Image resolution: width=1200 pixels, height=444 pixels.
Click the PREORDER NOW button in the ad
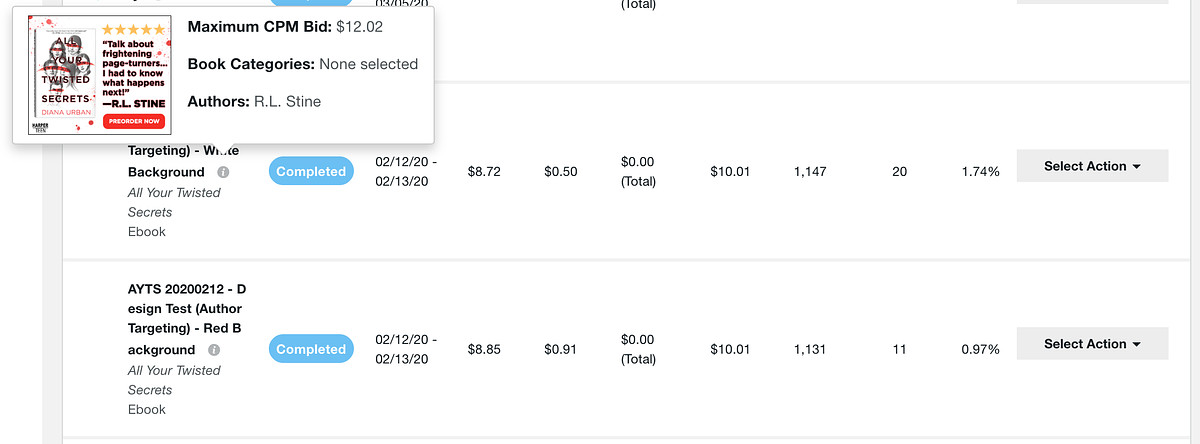coord(133,121)
